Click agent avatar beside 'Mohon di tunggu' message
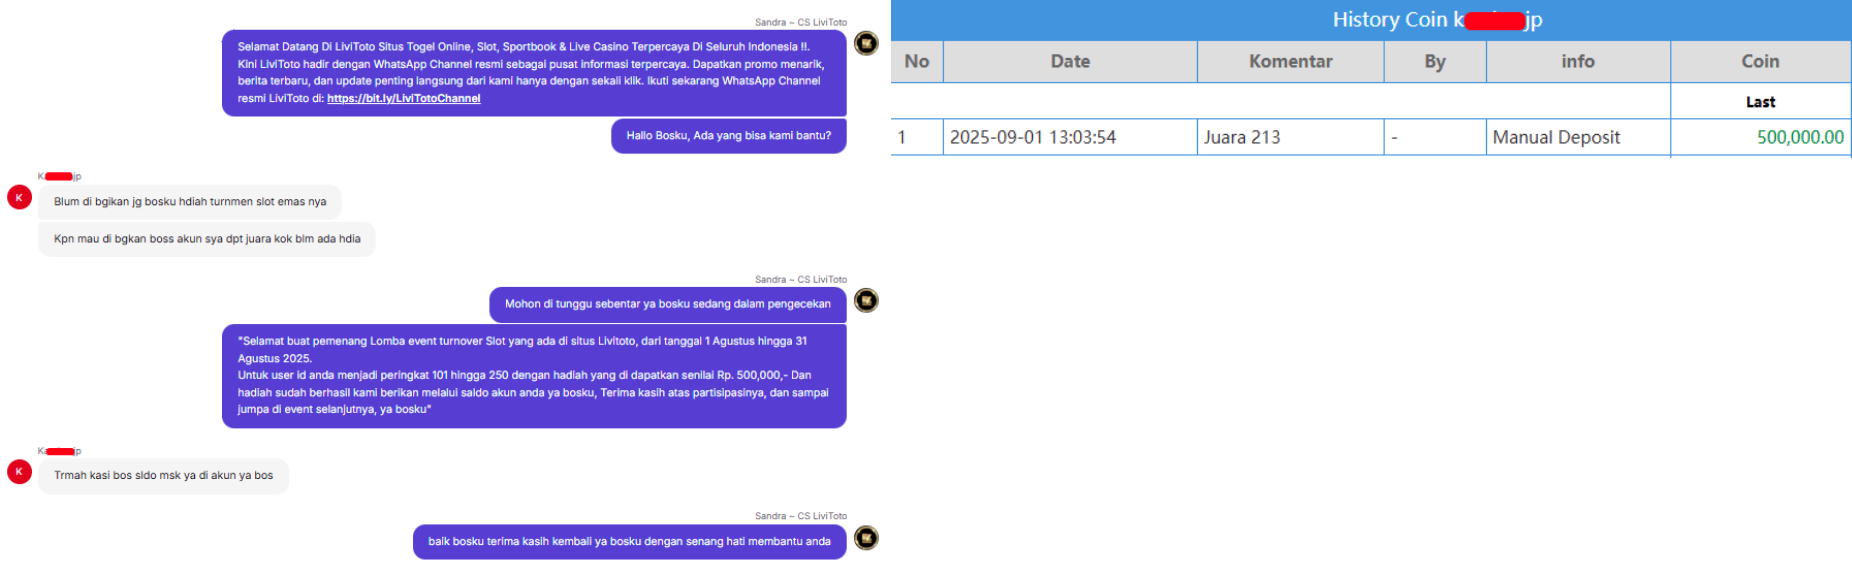Image resolution: width=1852 pixels, height=574 pixels. coord(866,300)
